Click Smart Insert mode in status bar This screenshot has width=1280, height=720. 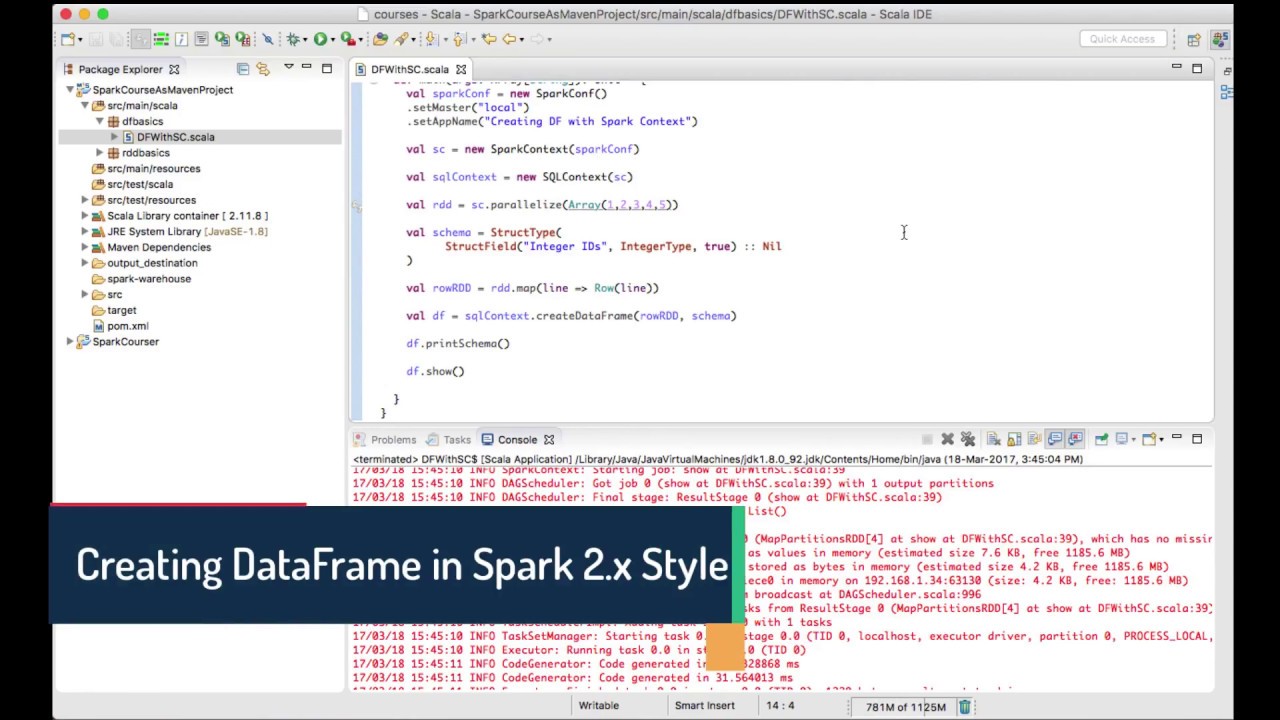(x=704, y=706)
